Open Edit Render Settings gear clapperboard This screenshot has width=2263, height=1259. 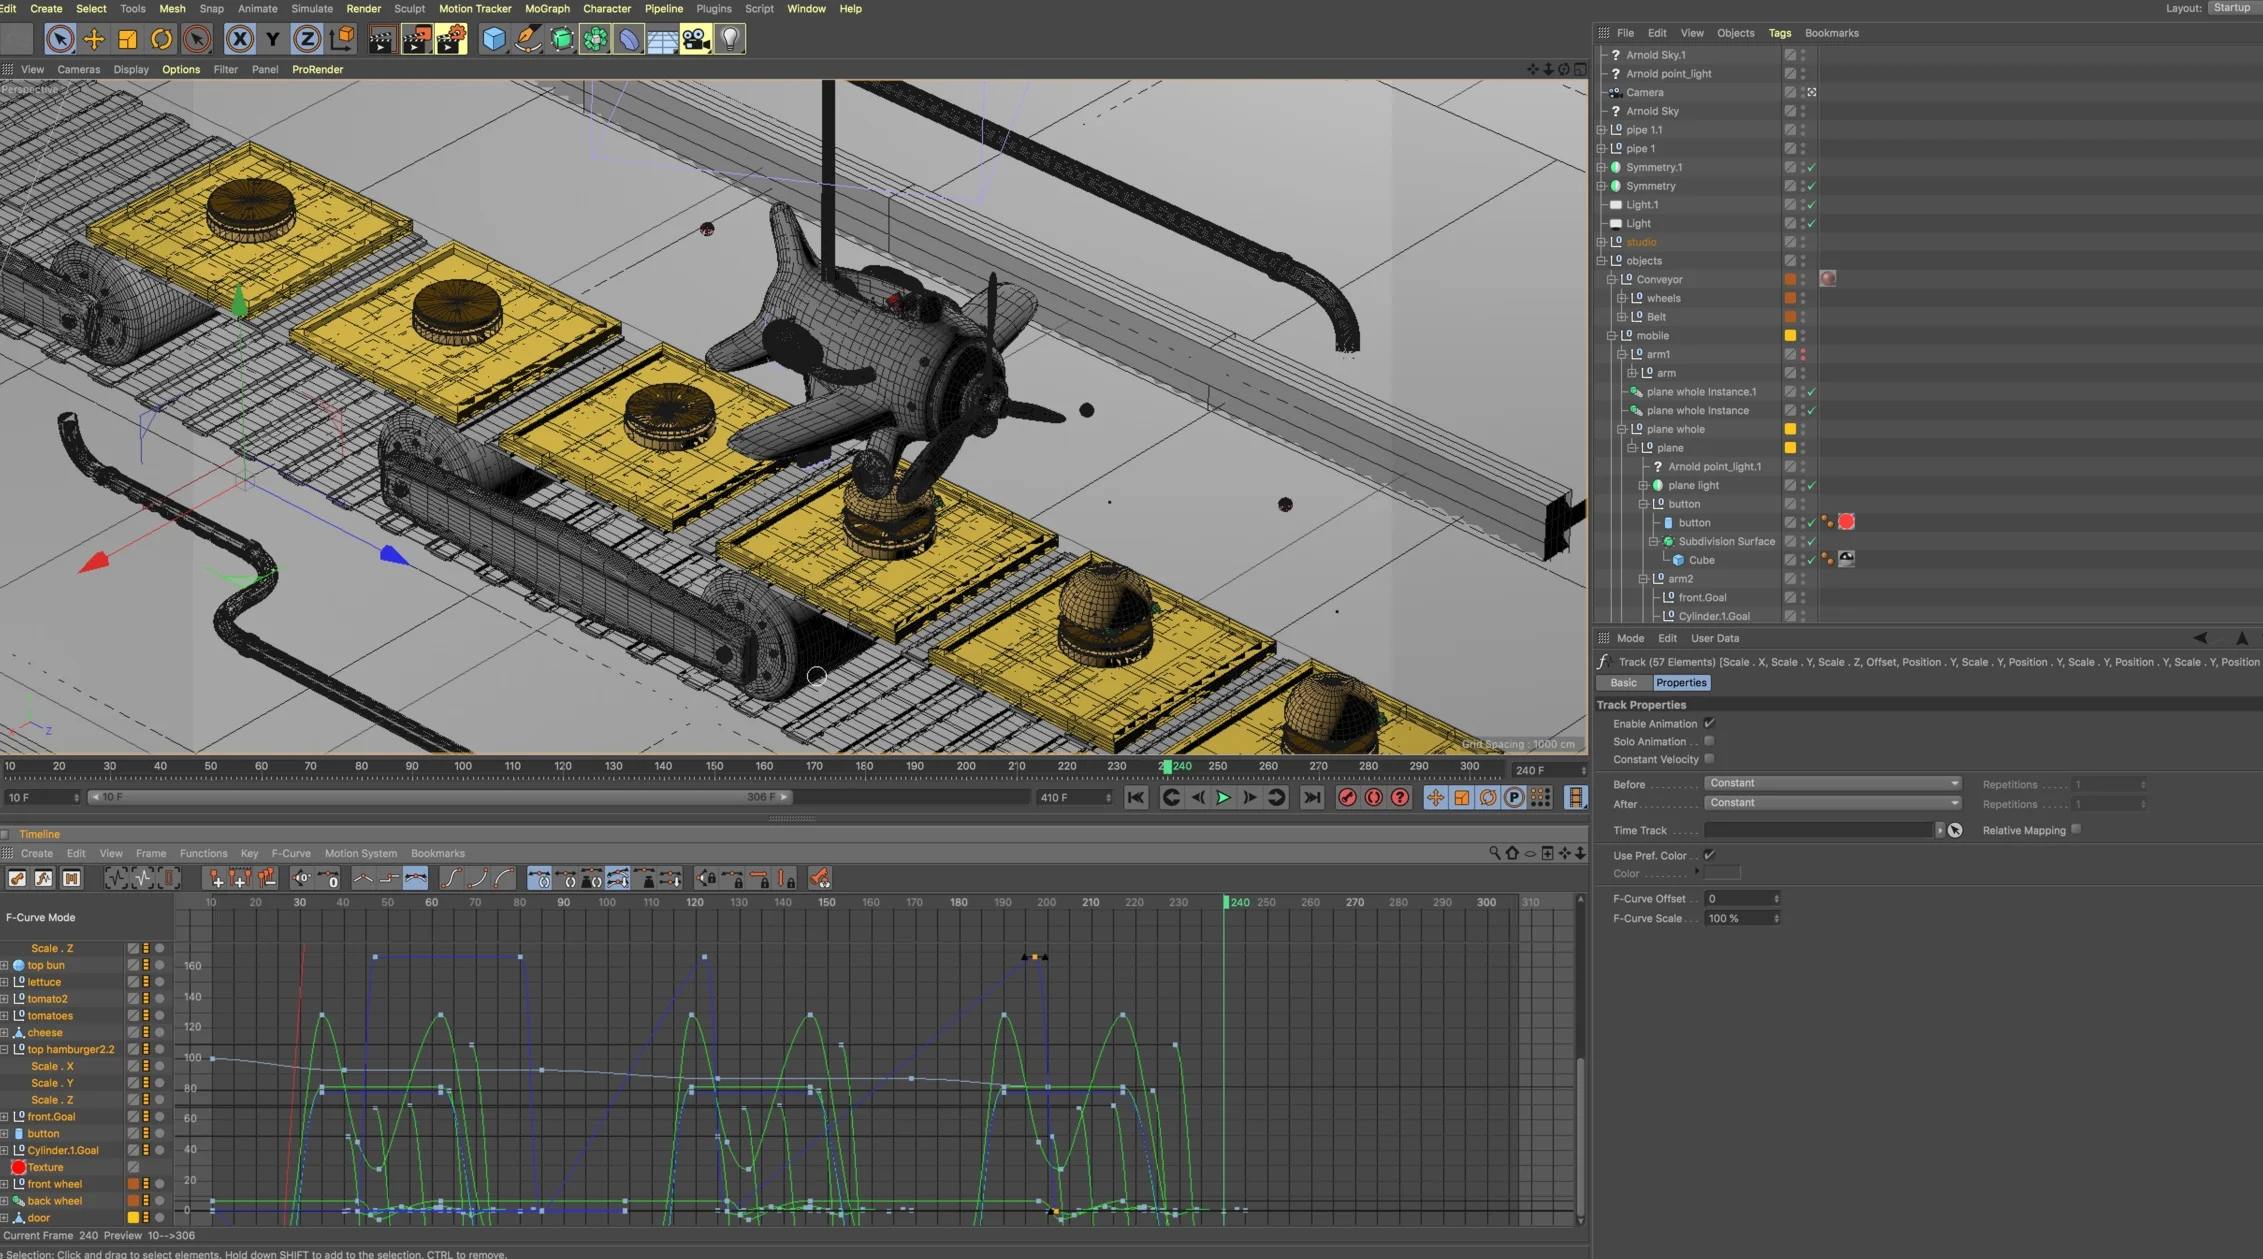[x=451, y=39]
